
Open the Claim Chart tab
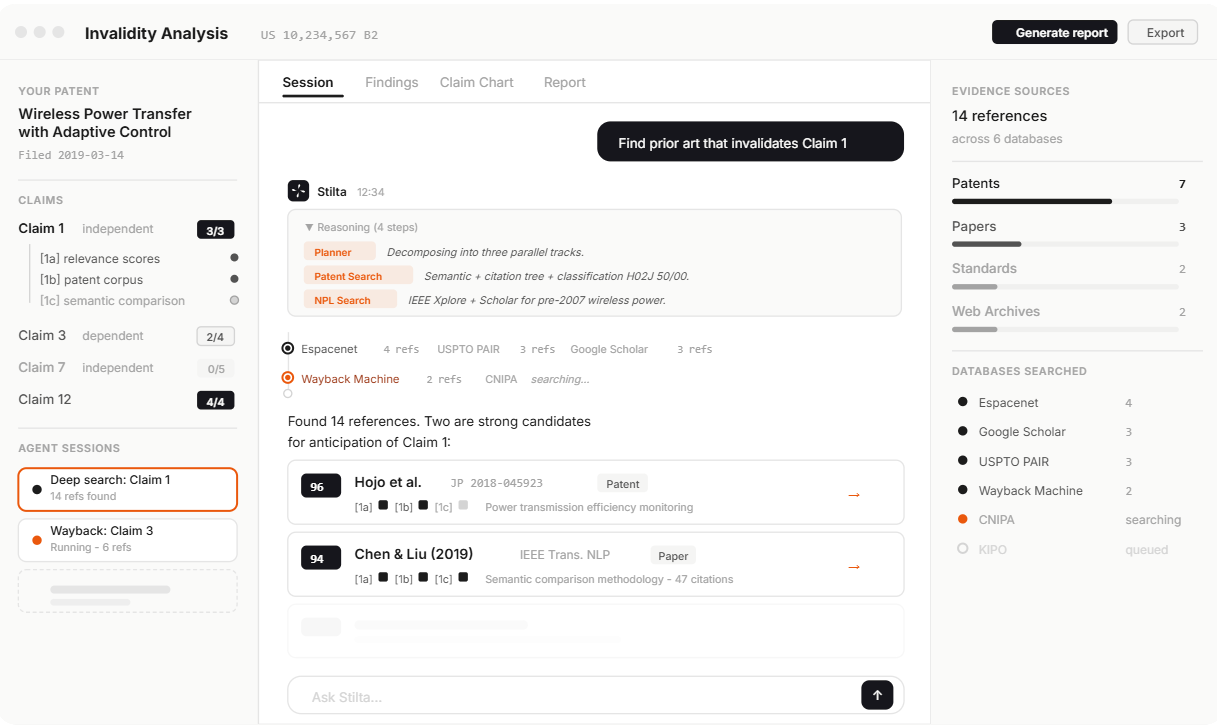click(x=476, y=82)
